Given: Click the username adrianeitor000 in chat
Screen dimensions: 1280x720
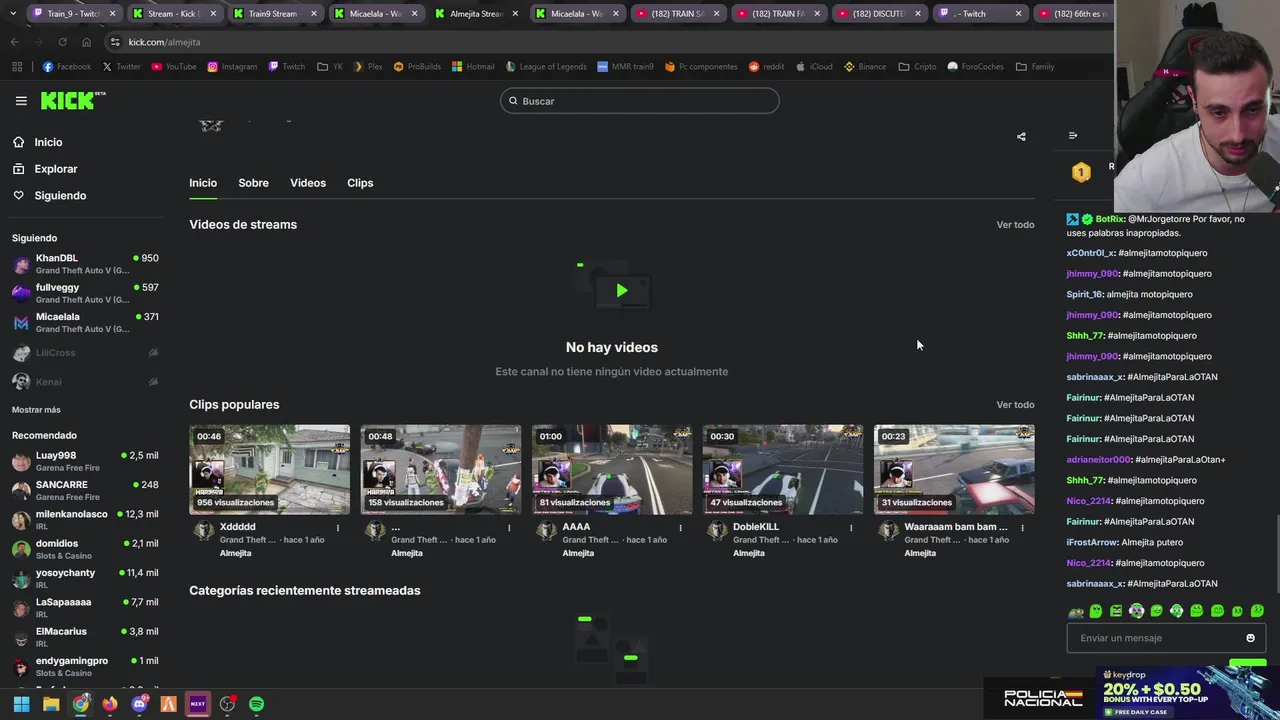Looking at the screenshot, I should click(1099, 460).
